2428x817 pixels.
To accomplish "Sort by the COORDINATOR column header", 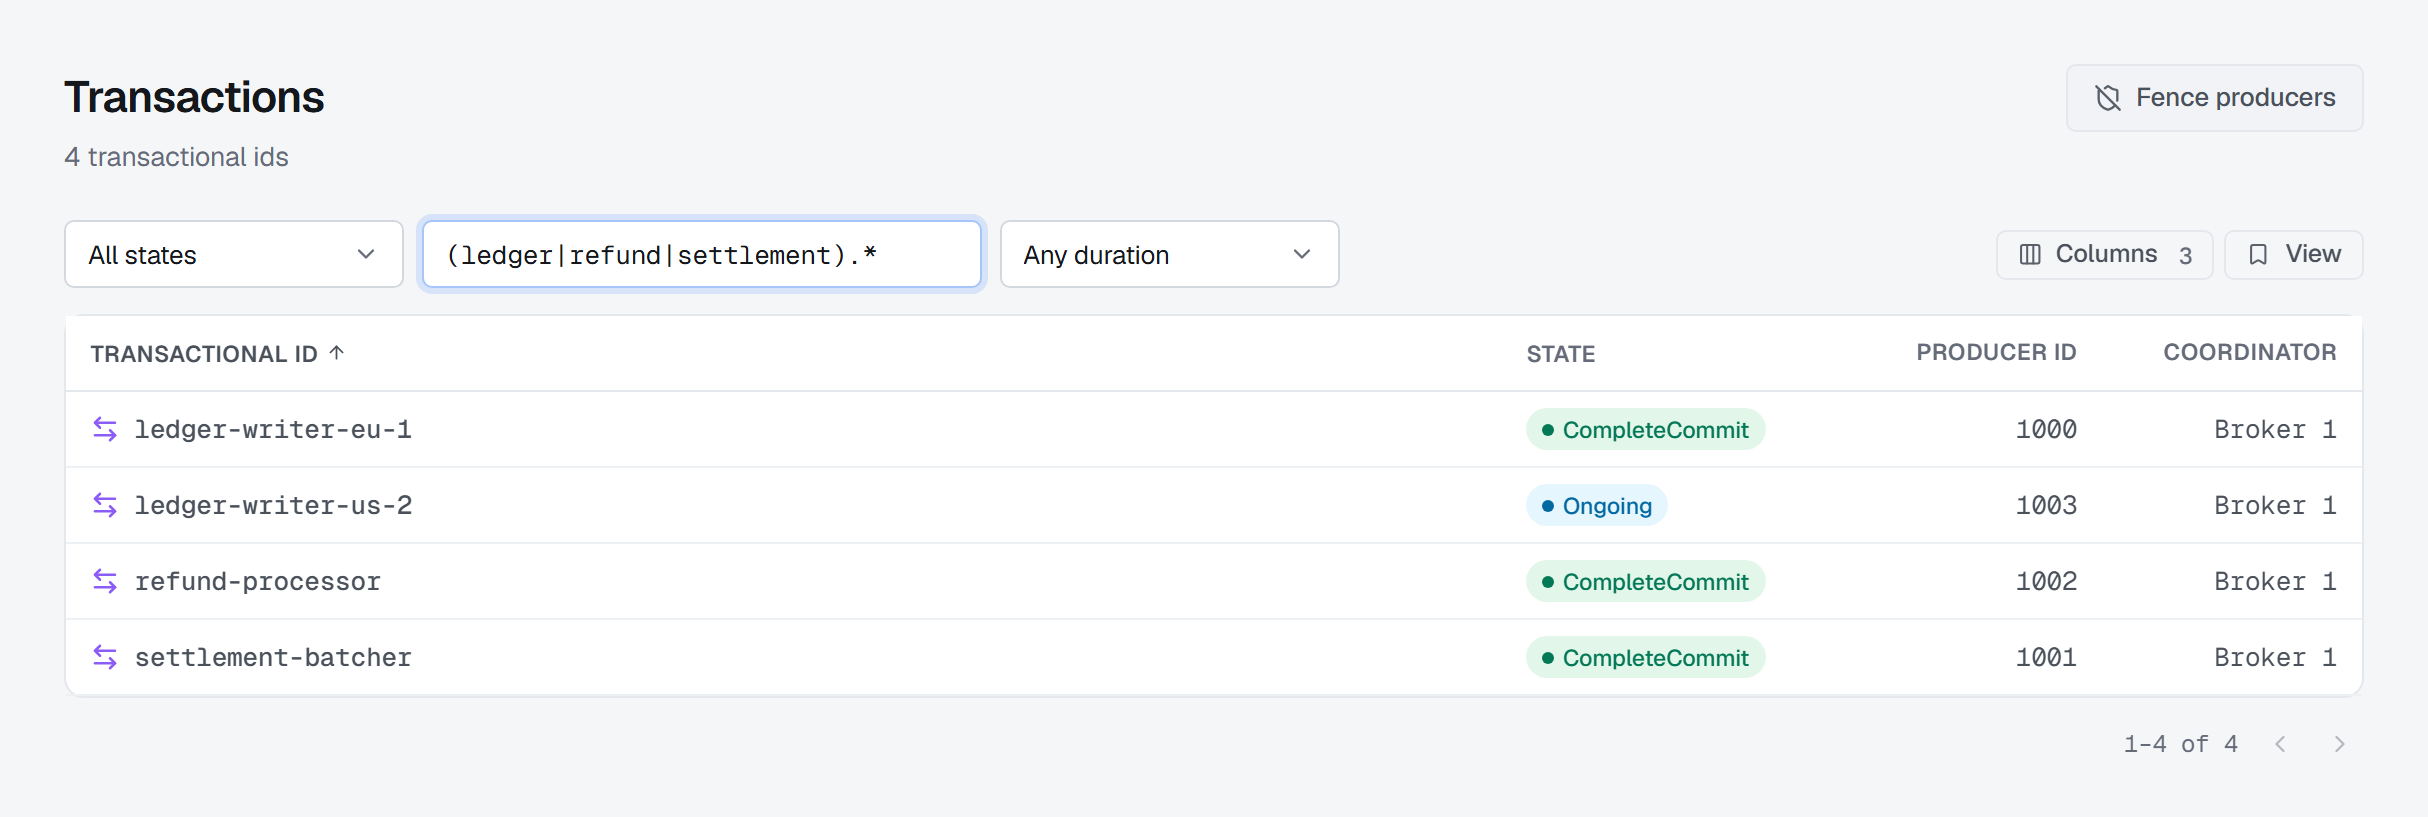I will 2250,353.
